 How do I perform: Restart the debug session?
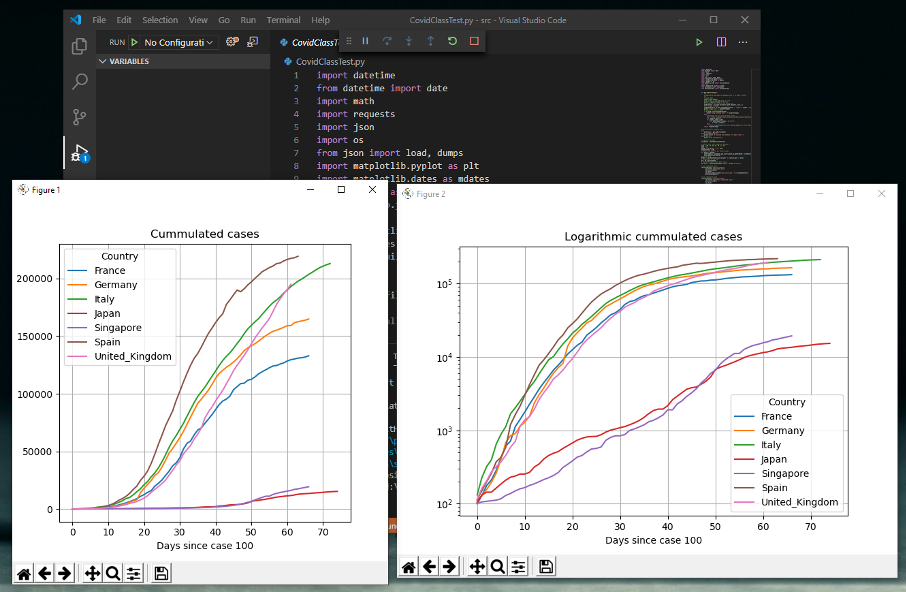452,41
